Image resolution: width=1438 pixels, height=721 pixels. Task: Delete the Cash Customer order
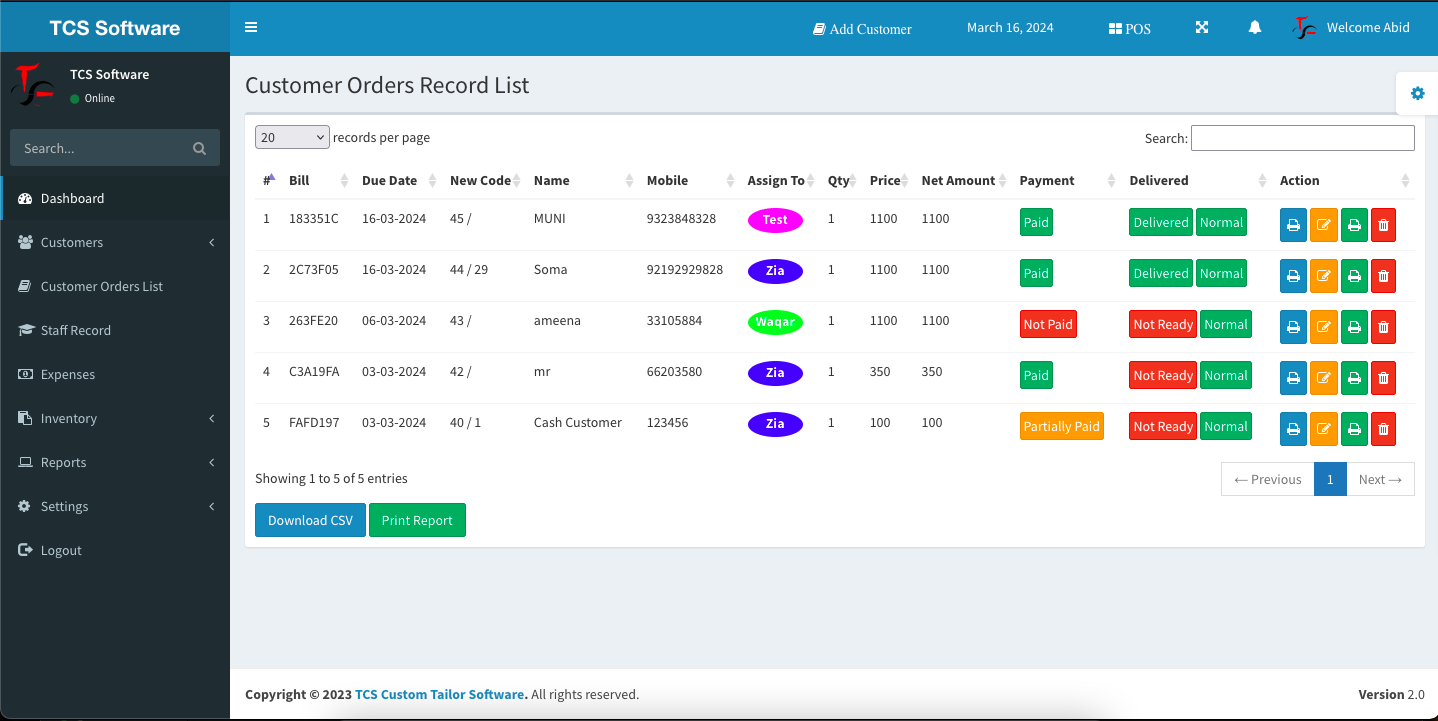(x=1384, y=428)
